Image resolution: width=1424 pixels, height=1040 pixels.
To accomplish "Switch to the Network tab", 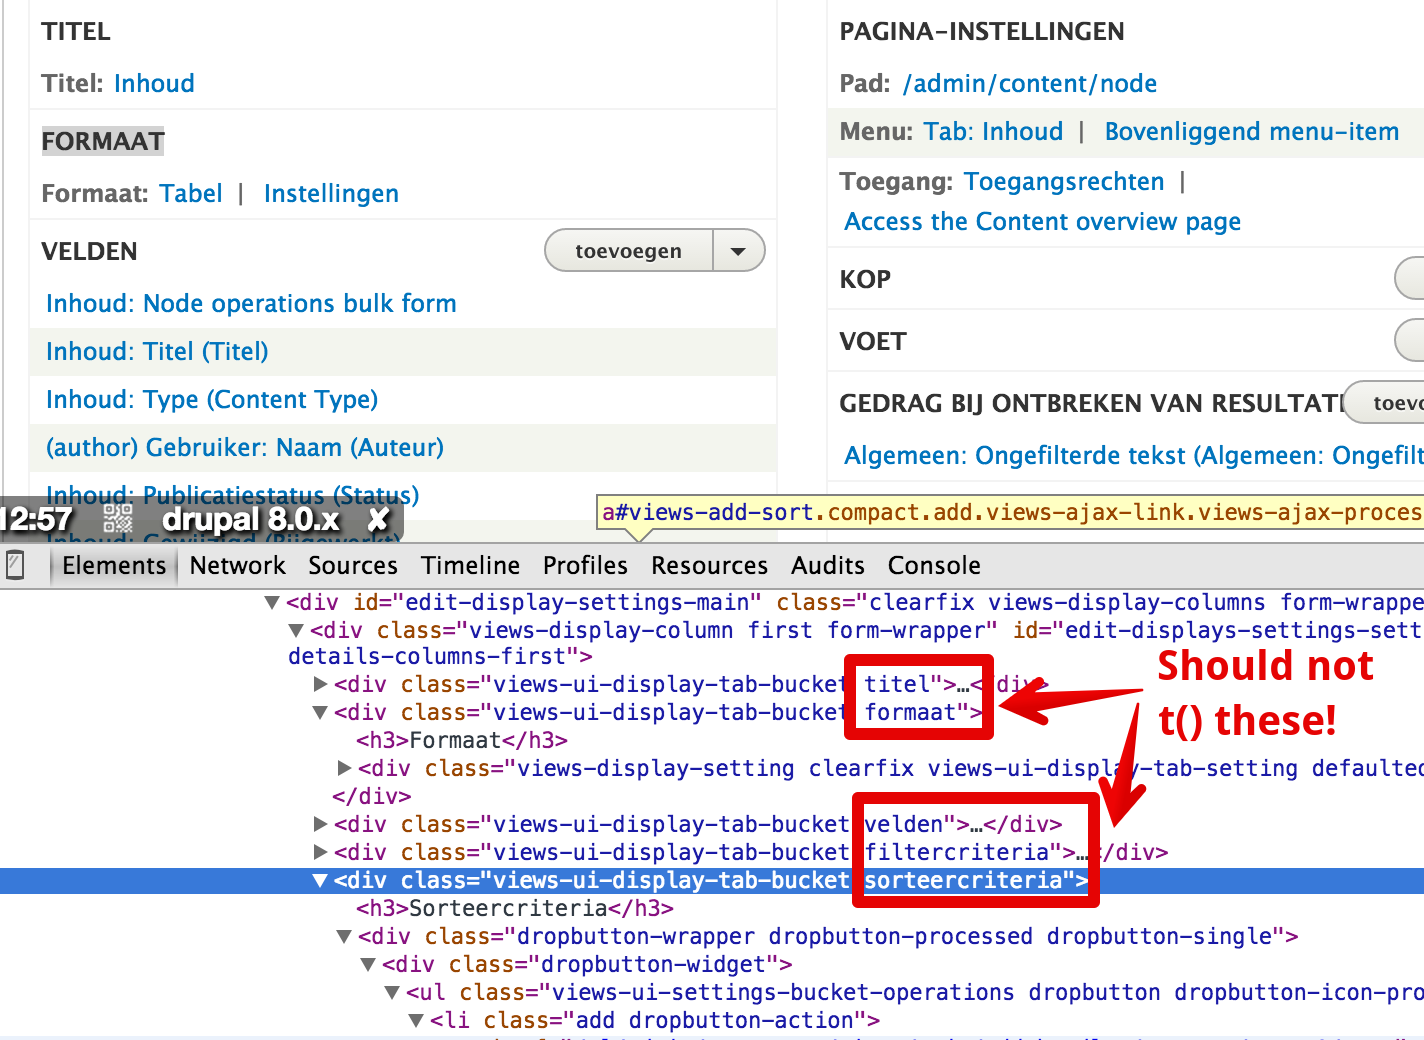I will point(238,566).
